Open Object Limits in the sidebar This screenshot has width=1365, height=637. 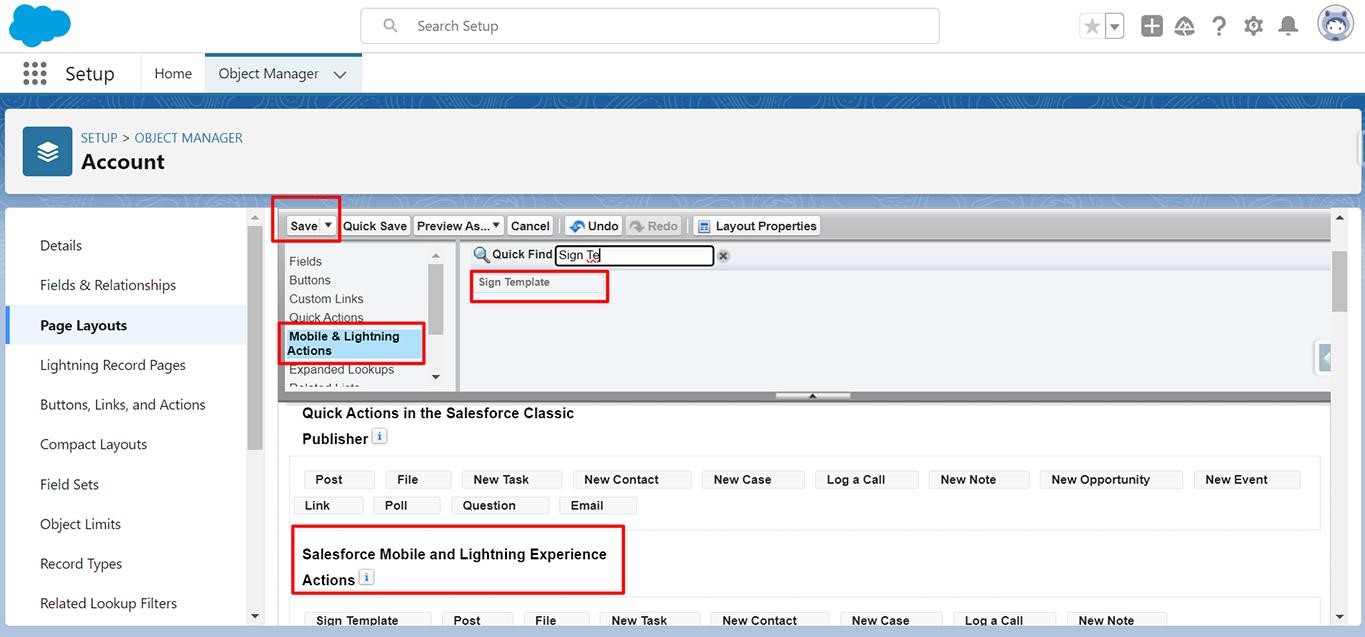tap(80, 524)
